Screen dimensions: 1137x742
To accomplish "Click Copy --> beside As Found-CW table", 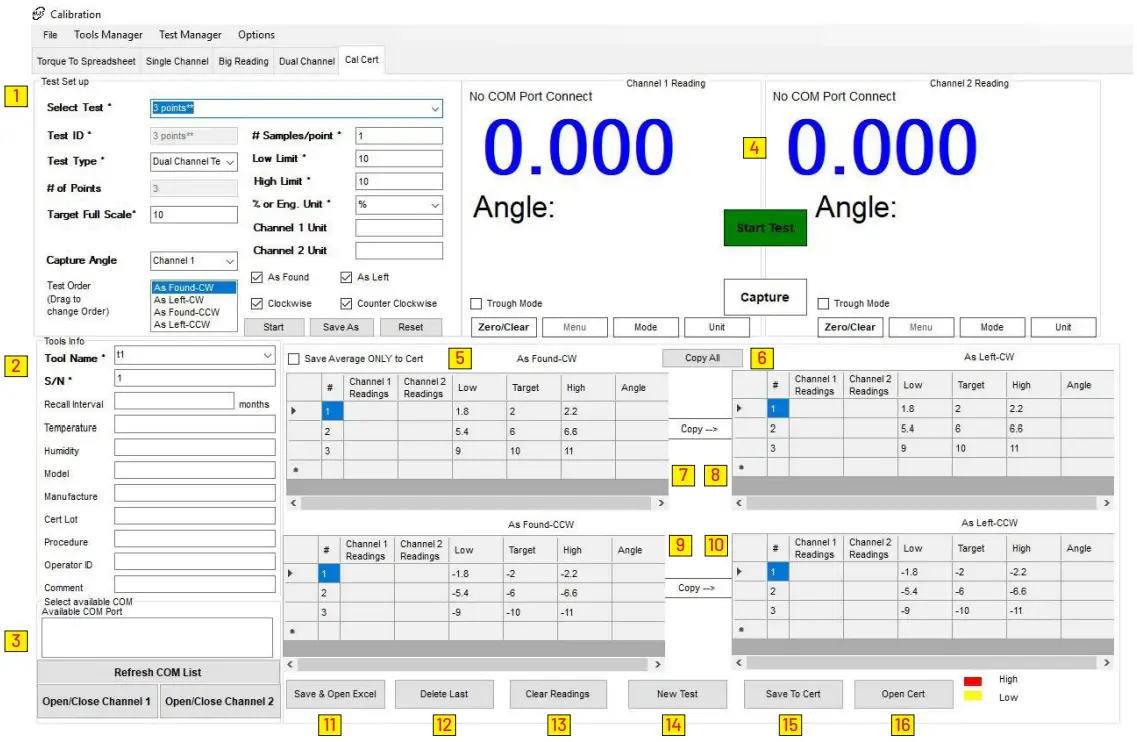I will click(699, 429).
